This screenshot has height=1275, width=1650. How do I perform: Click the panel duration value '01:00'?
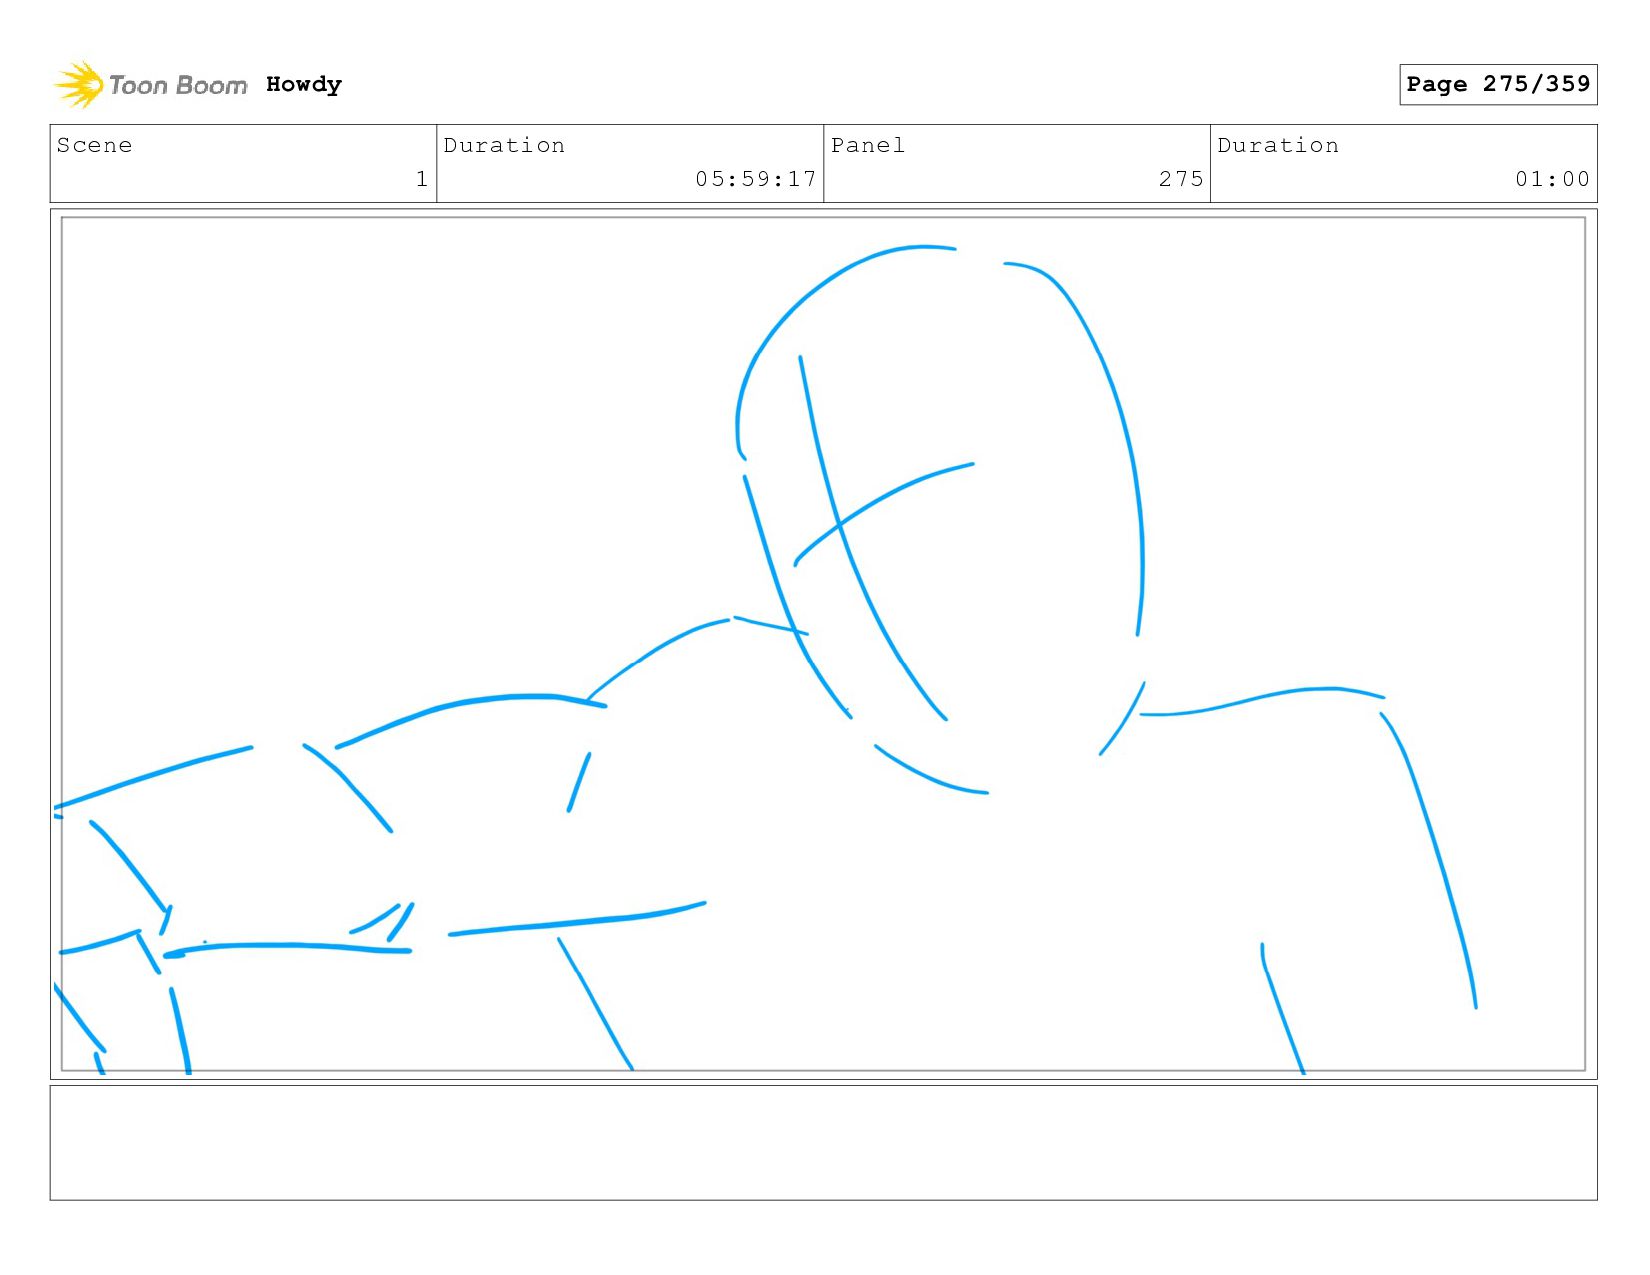(x=1552, y=179)
